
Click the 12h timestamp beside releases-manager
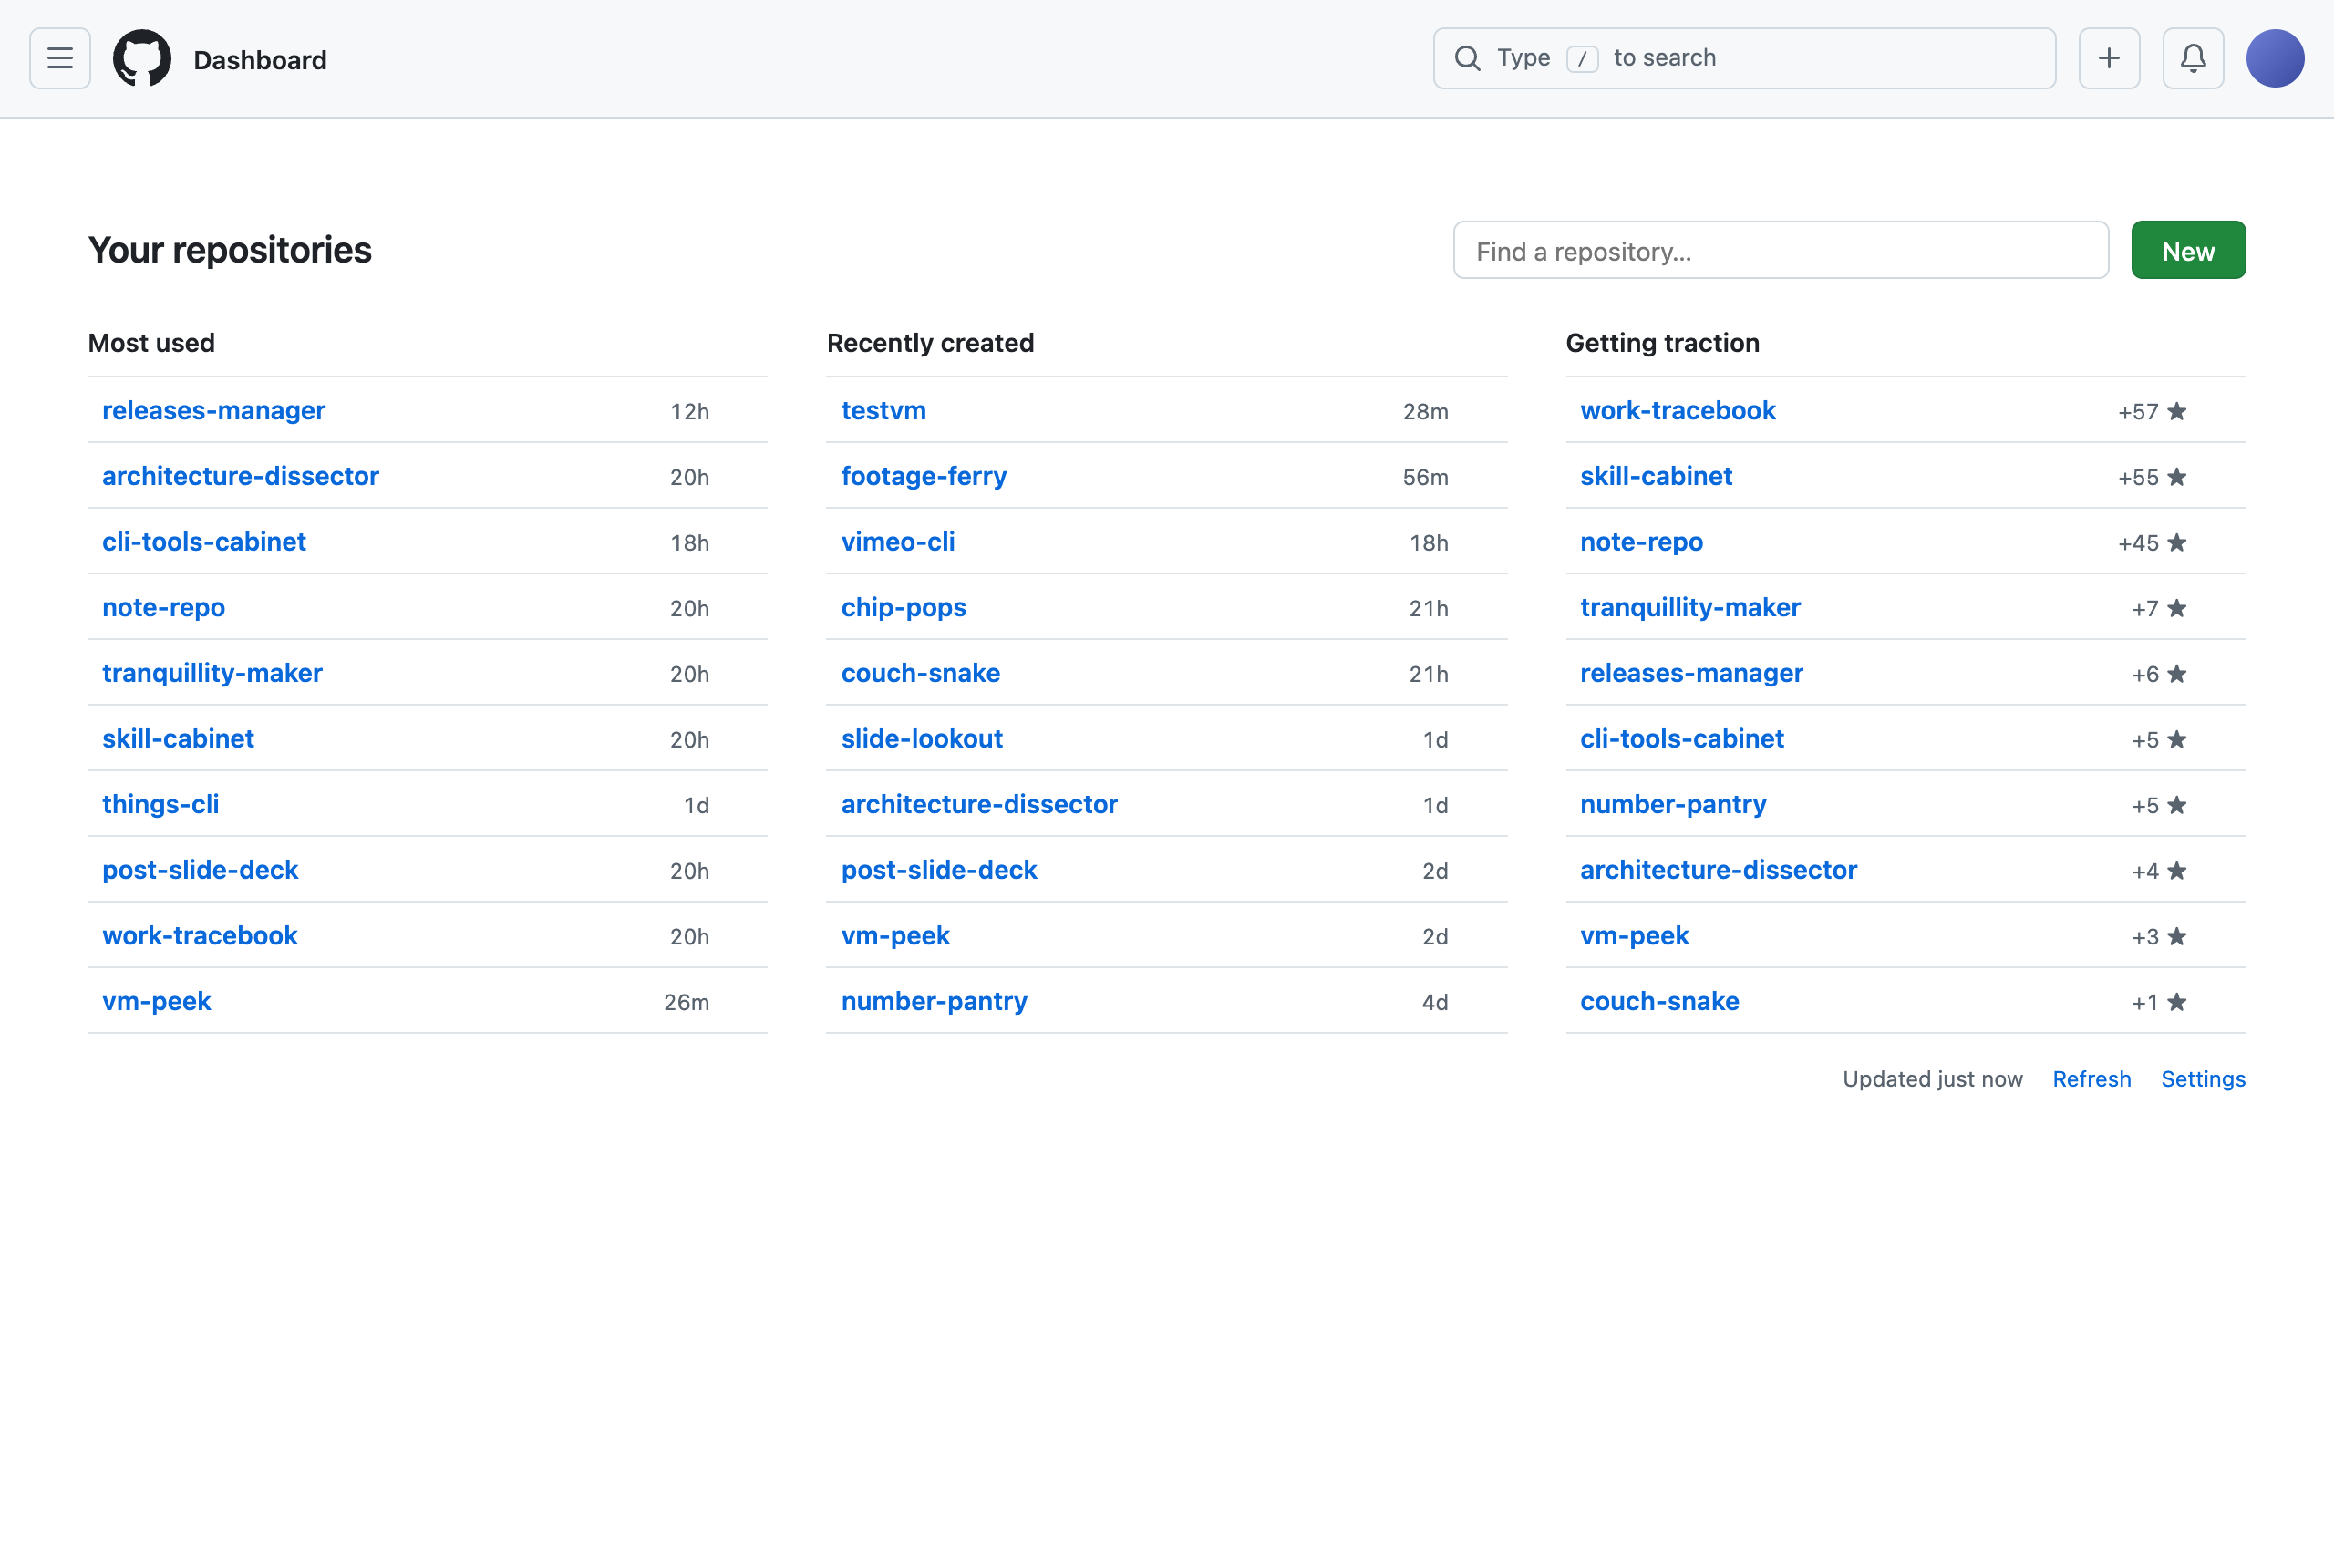pos(689,411)
